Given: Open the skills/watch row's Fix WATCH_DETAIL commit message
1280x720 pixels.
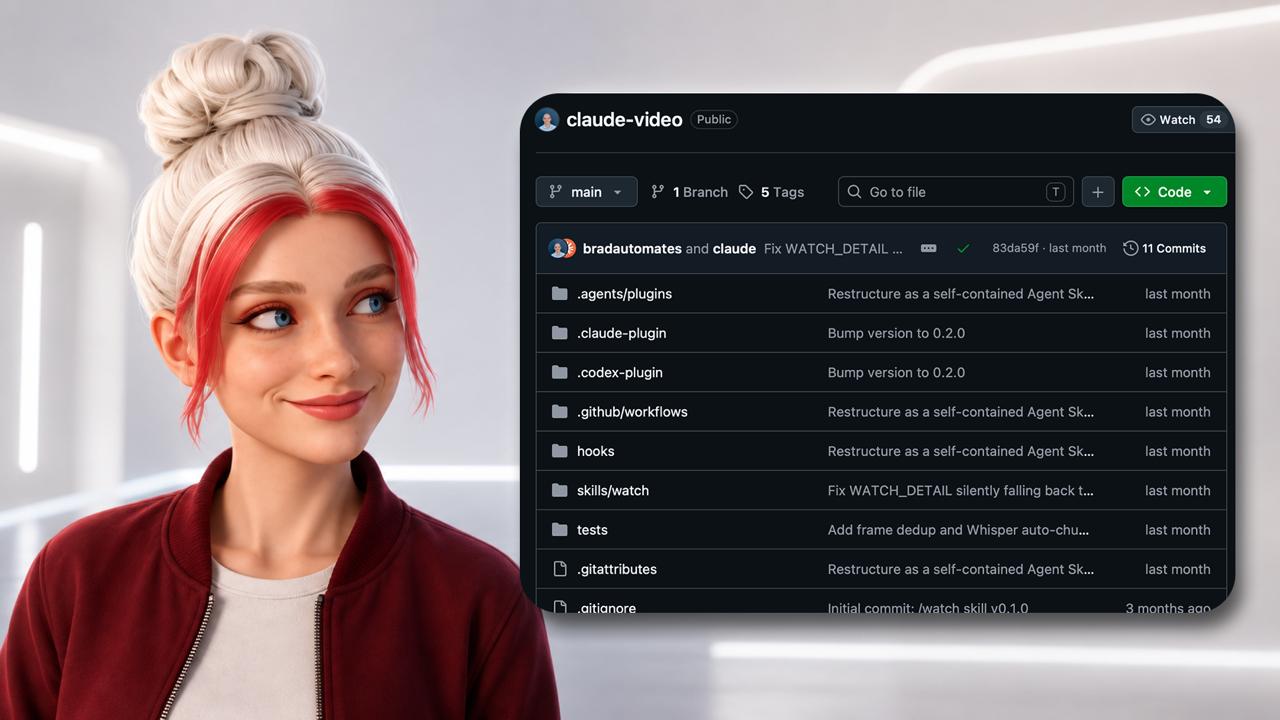Looking at the screenshot, I should (x=961, y=490).
